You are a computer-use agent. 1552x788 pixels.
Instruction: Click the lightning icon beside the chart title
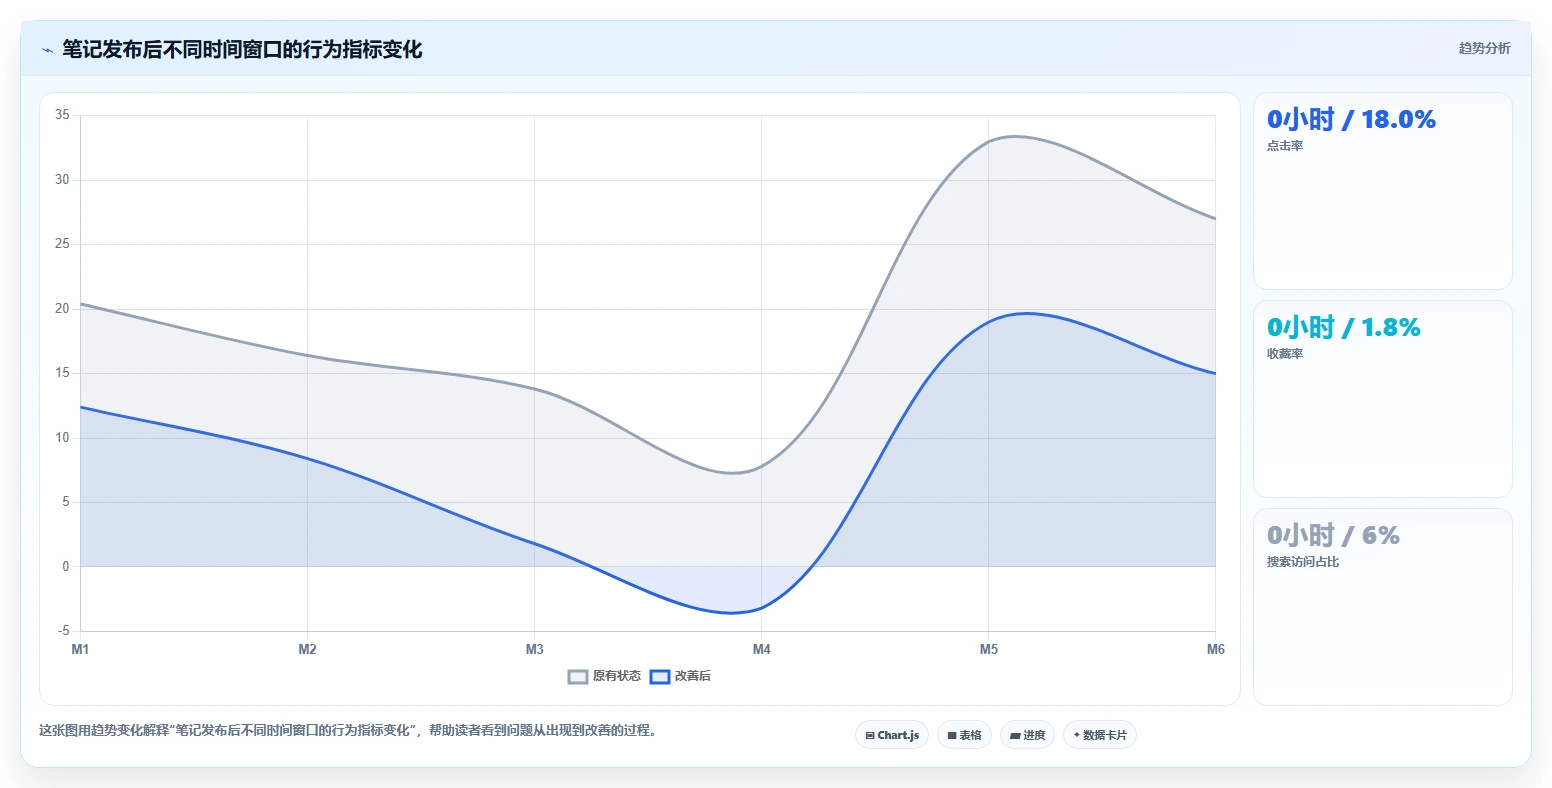[x=47, y=50]
